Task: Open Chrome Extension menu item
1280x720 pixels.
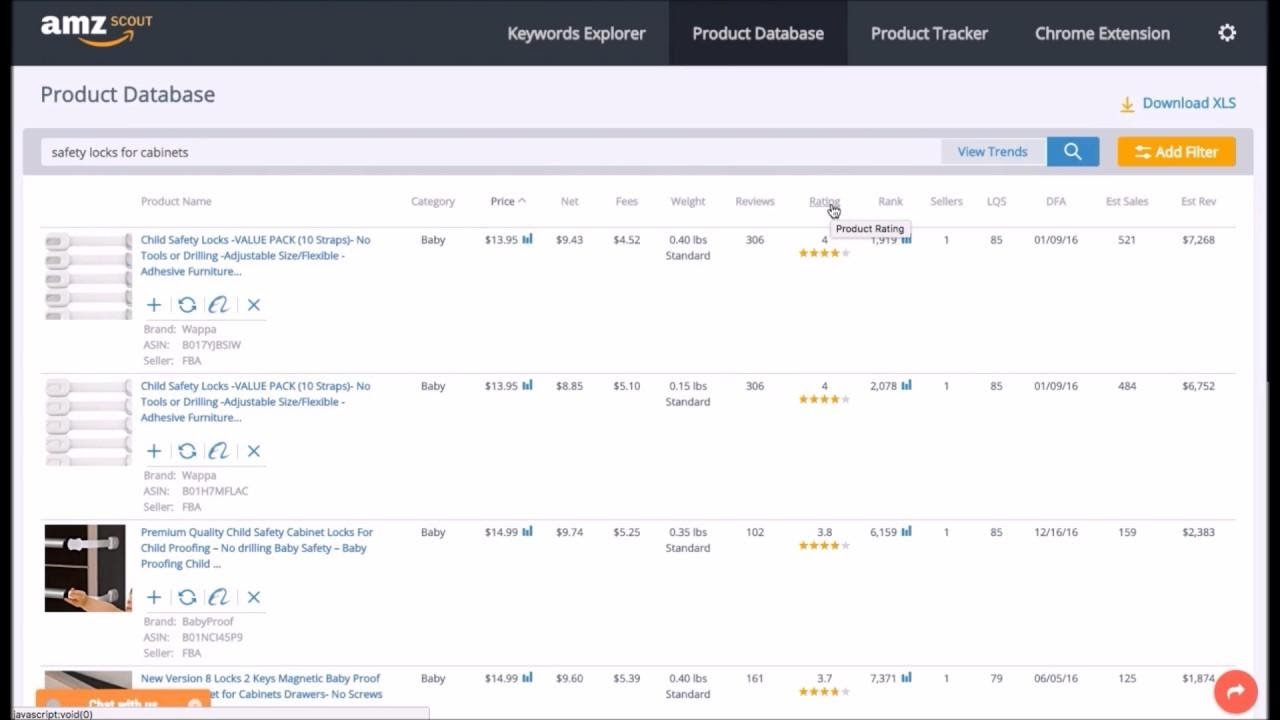Action: [1102, 33]
